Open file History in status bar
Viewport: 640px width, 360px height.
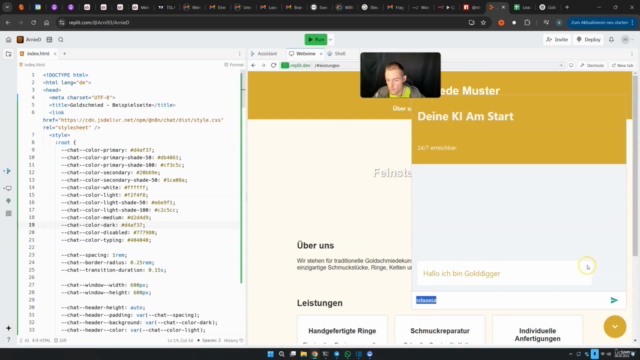click(233, 340)
